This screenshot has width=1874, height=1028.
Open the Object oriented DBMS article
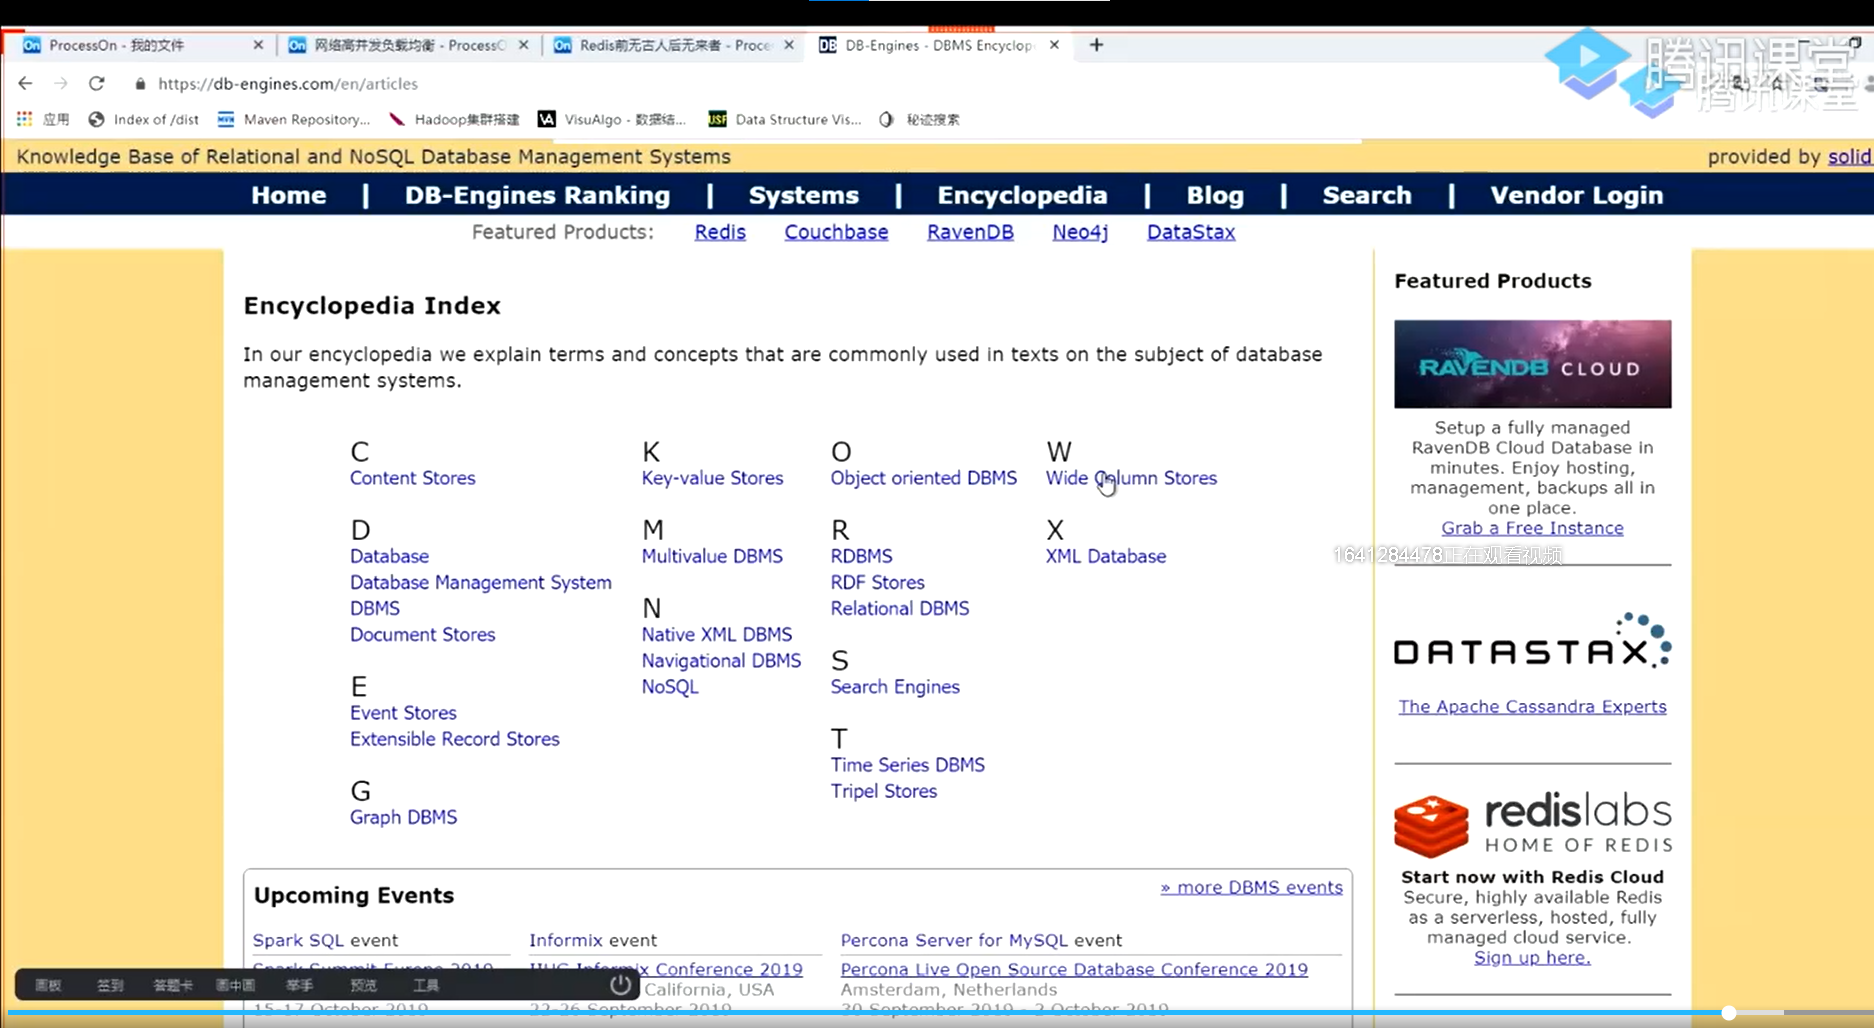pos(924,478)
